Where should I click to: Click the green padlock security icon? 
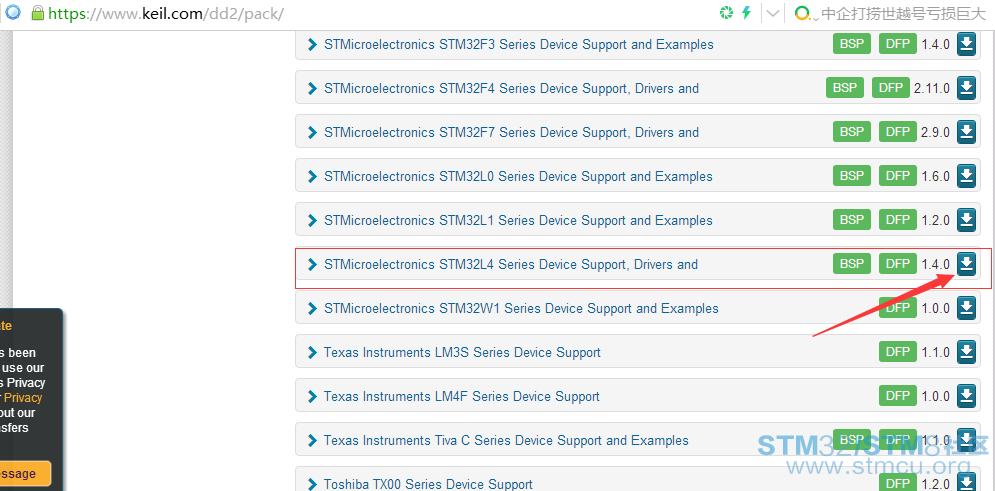(x=38, y=13)
